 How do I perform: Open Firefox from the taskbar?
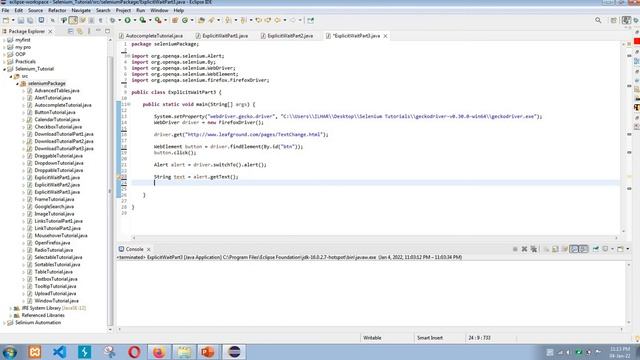click(159, 352)
